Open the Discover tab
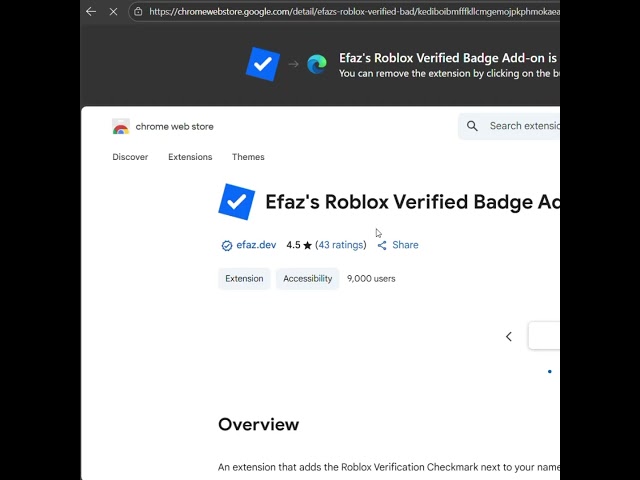 pos(130,157)
